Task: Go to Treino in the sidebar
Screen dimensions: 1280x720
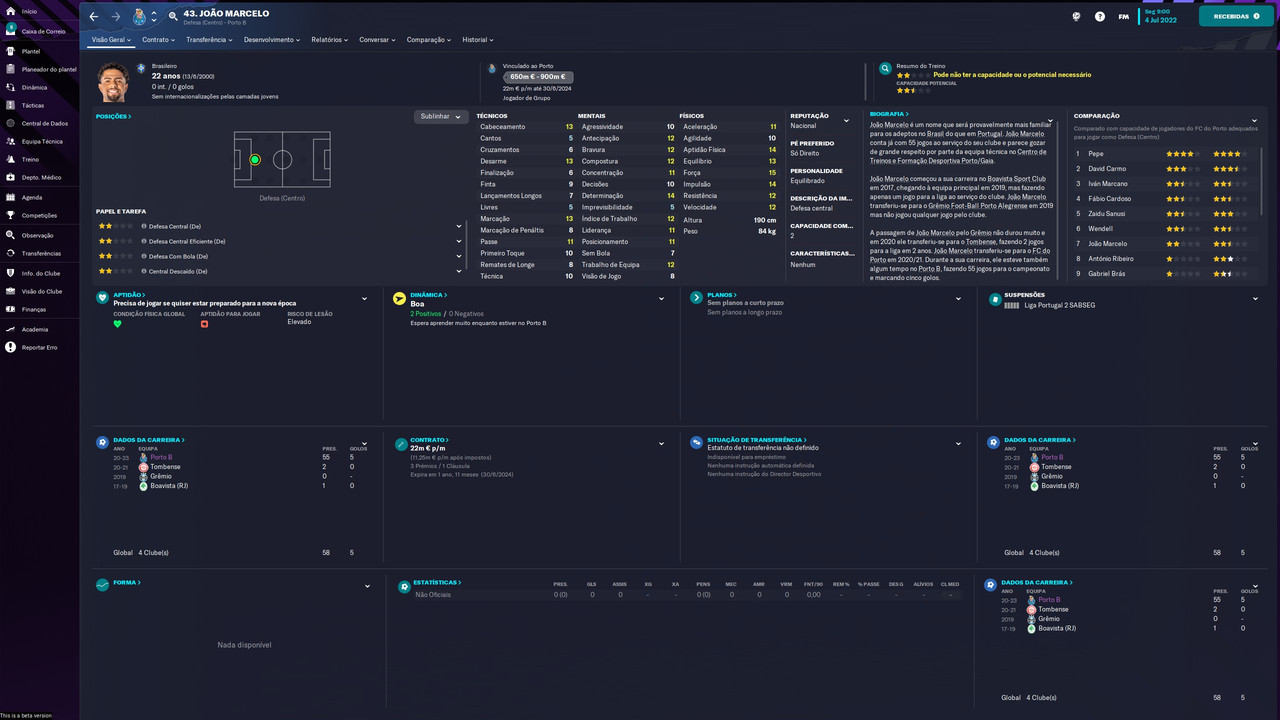Action: (30, 159)
